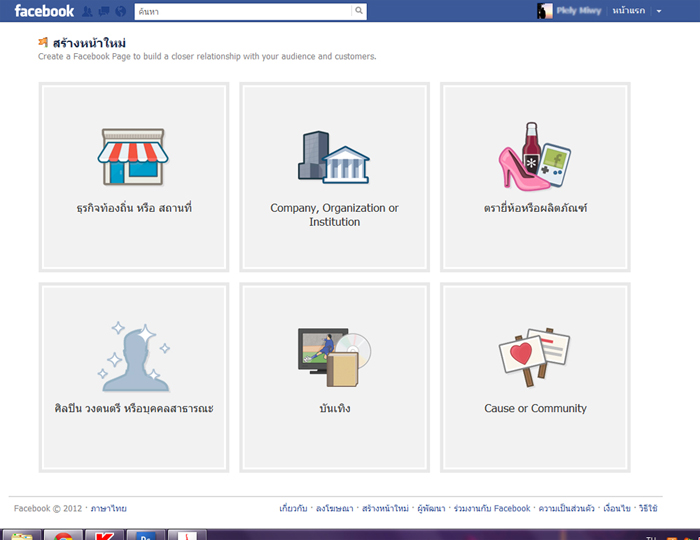Open เกี่ยวกับ footer link
700x540 pixels.
pos(293,508)
